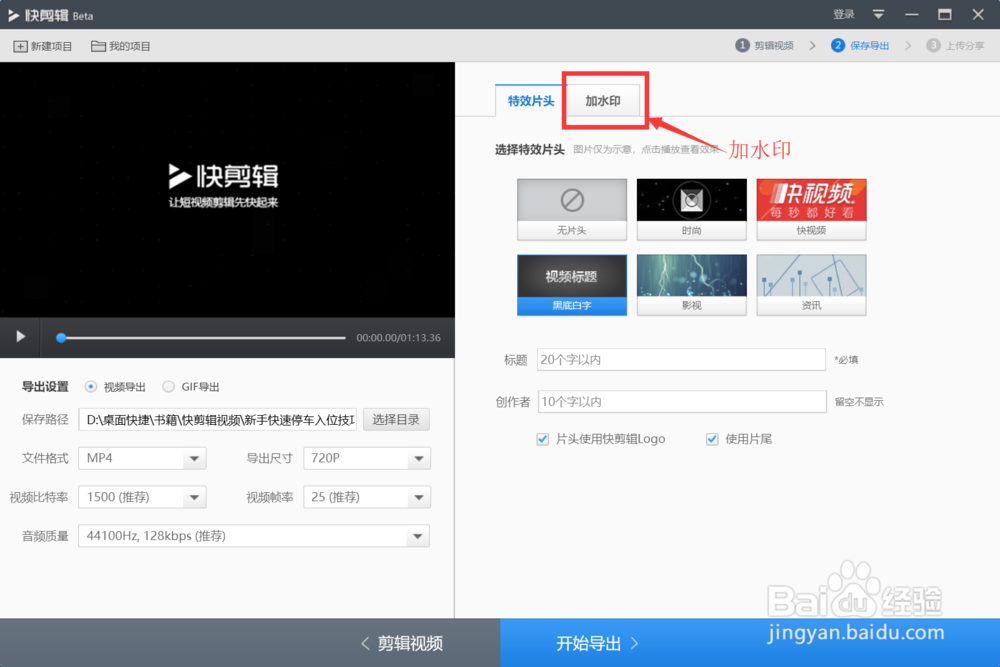Viewport: 1000px width, 667px height.
Task: Select the 快视频 intro template
Action: [811, 209]
